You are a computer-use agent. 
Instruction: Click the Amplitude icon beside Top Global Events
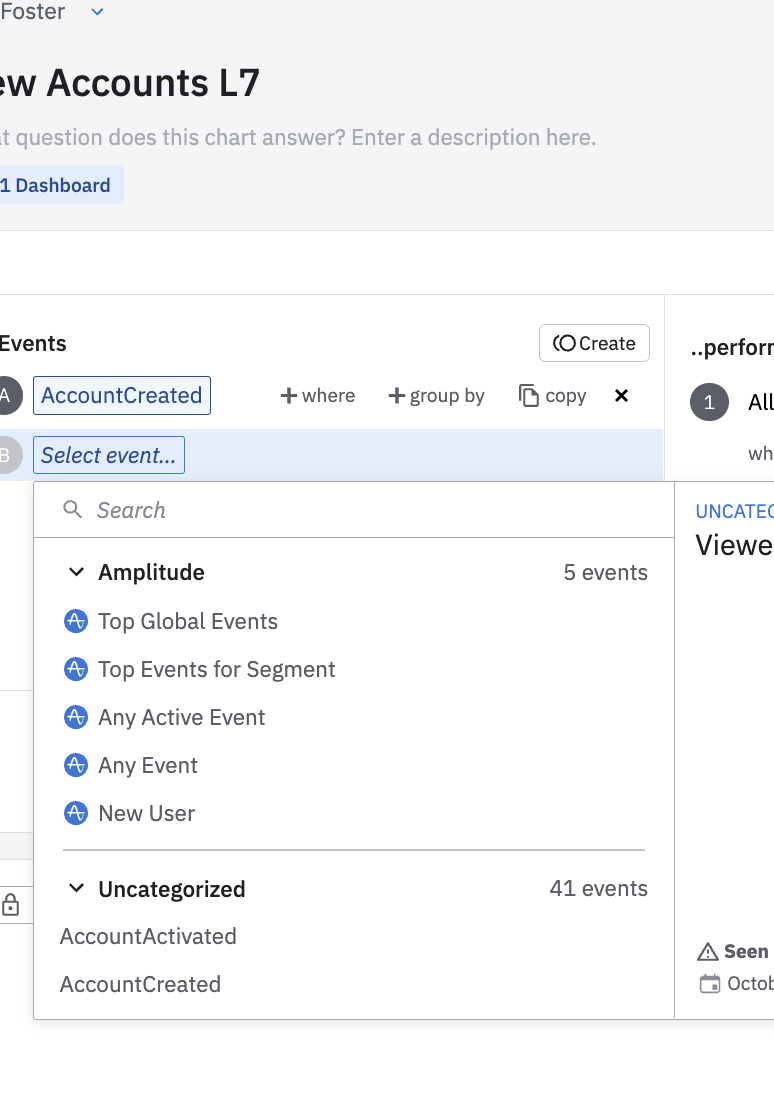[75, 621]
